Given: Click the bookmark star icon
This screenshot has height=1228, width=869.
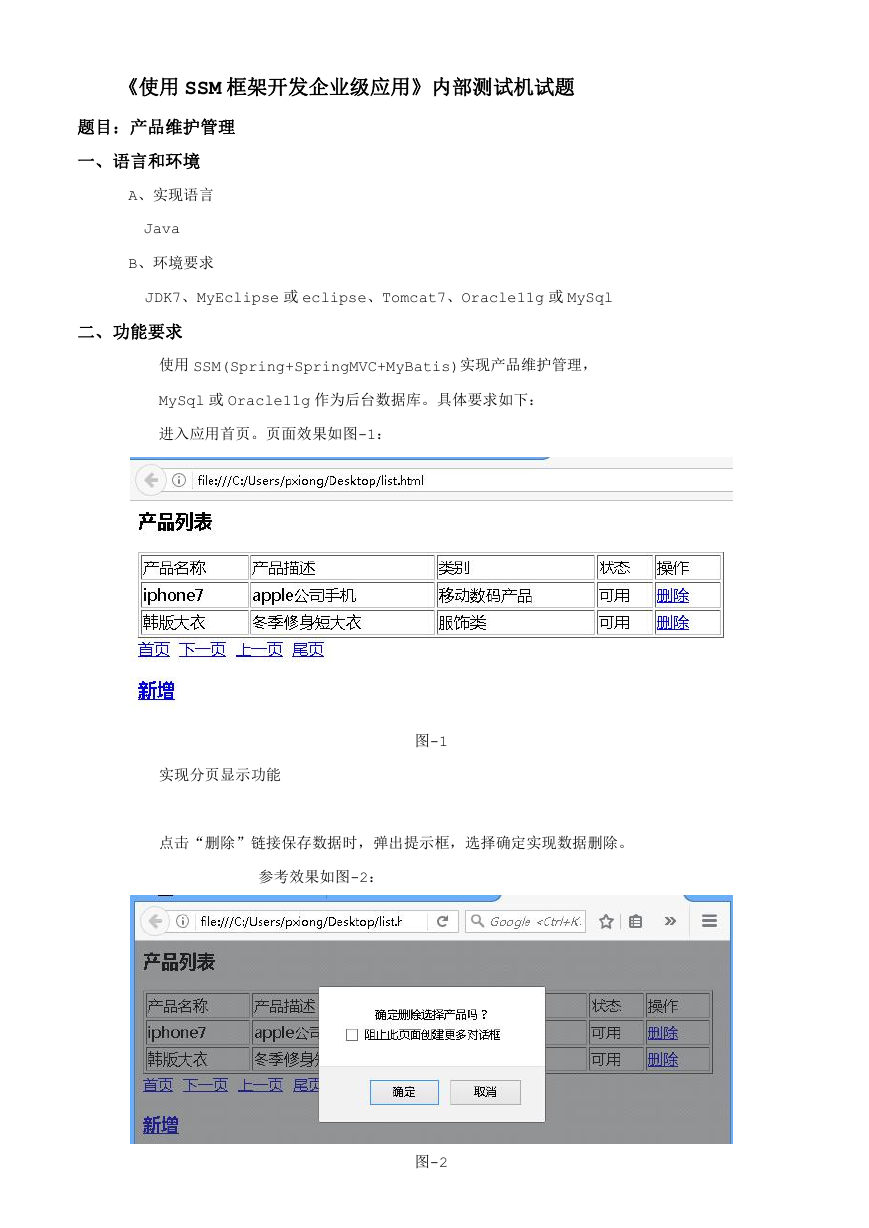Looking at the screenshot, I should (606, 921).
